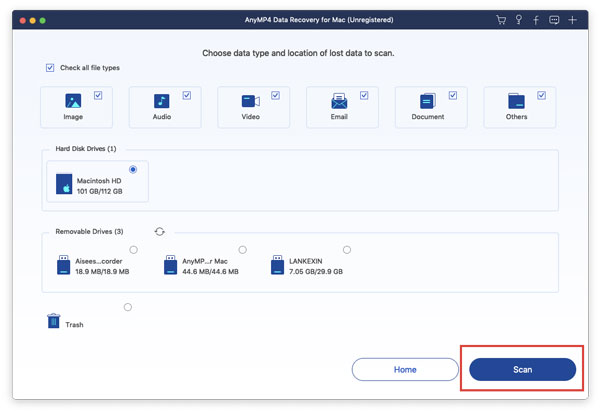Screen dimensions: 600x413
Task: Select the Aisees...corder drive radio button
Action: click(x=133, y=250)
